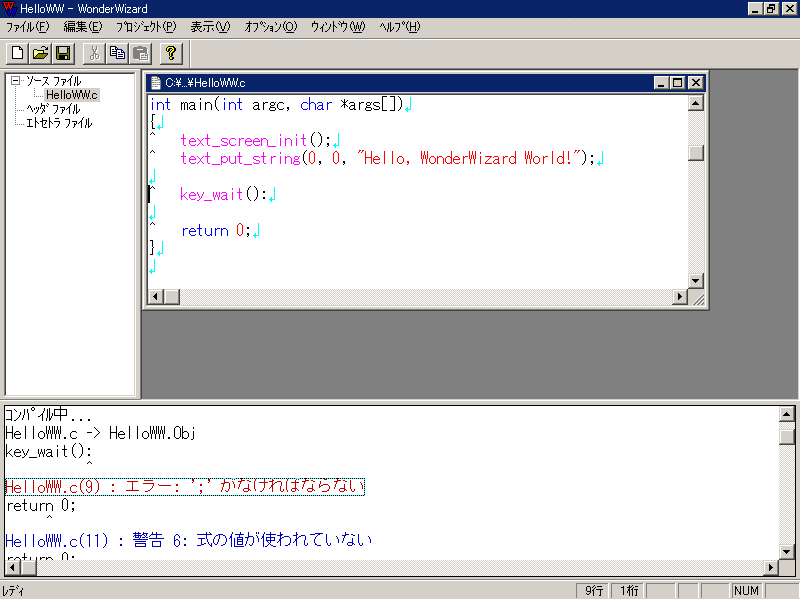Click the output pane's scroll right arrow

tap(771, 567)
